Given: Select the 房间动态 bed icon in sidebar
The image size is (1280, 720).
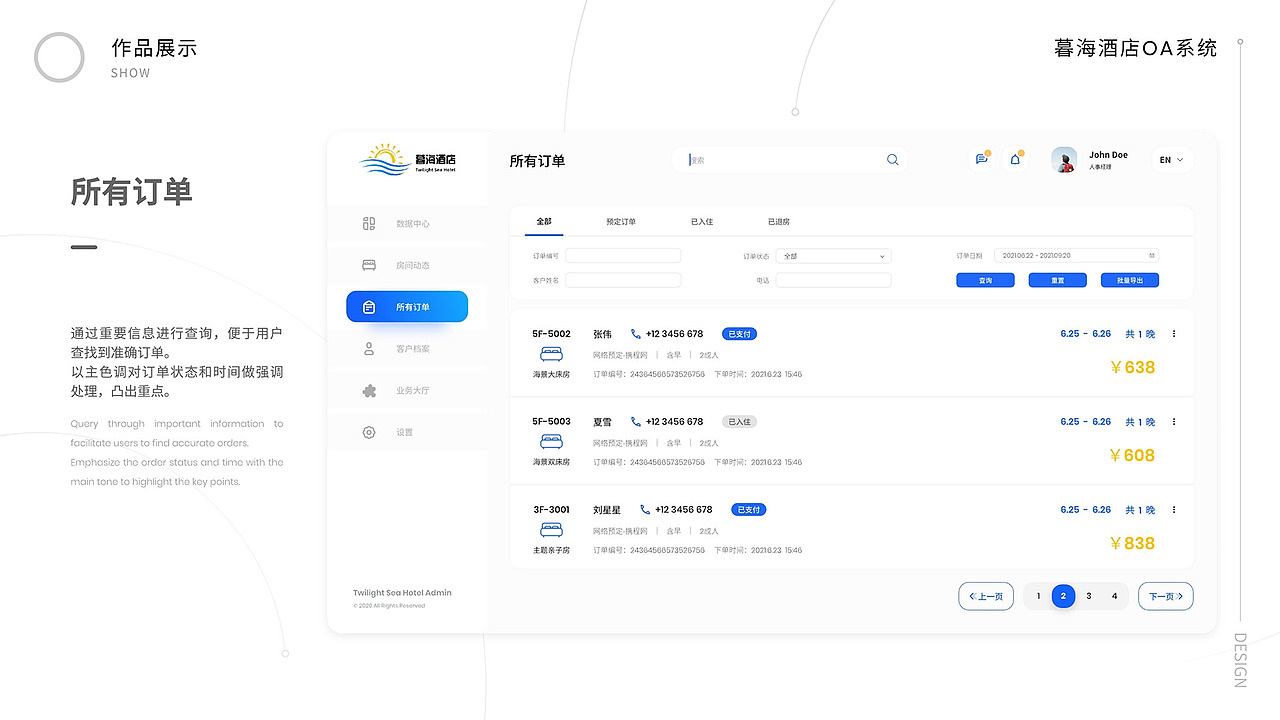Looking at the screenshot, I should 369,265.
